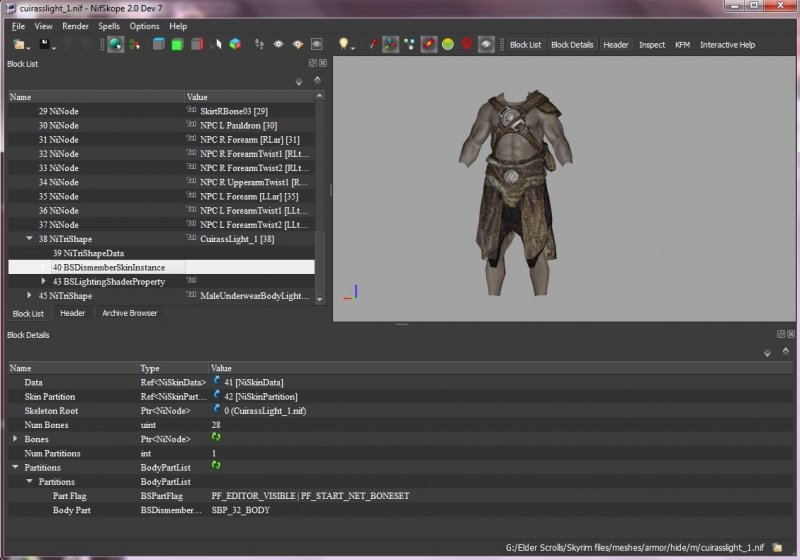Toggle the show axes button
The width and height of the screenshot is (800, 560).
[x=391, y=44]
